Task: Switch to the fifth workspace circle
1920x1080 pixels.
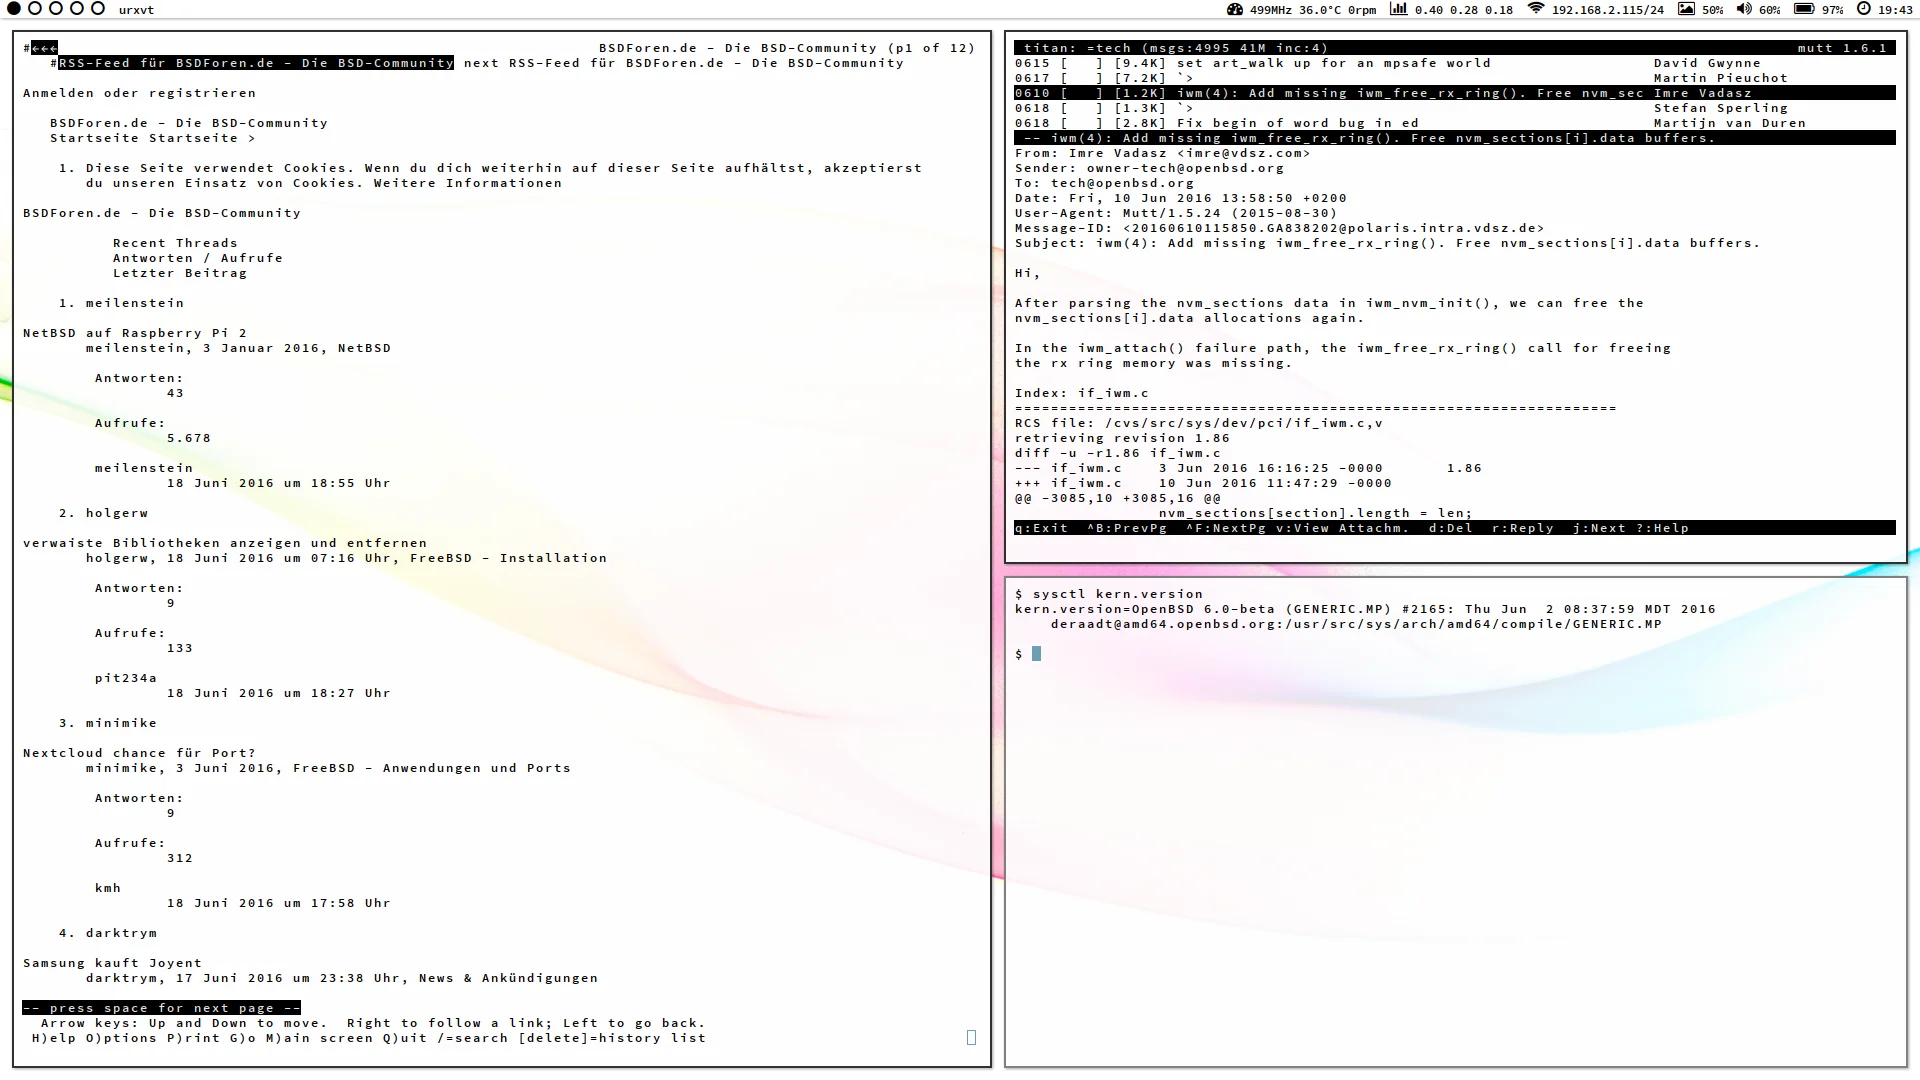Action: coord(98,9)
